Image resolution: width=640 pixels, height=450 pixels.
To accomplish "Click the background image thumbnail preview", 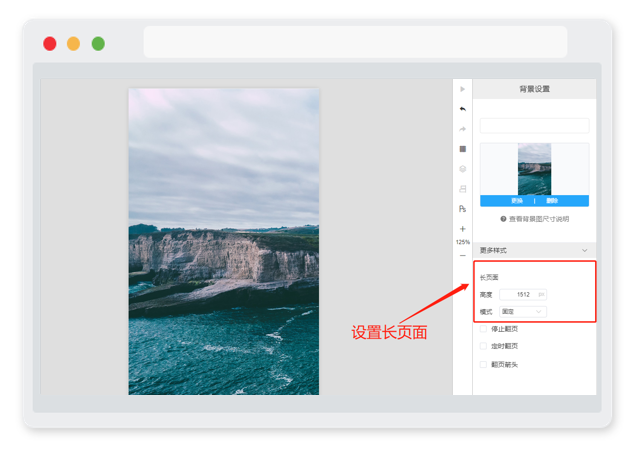I will tap(534, 169).
